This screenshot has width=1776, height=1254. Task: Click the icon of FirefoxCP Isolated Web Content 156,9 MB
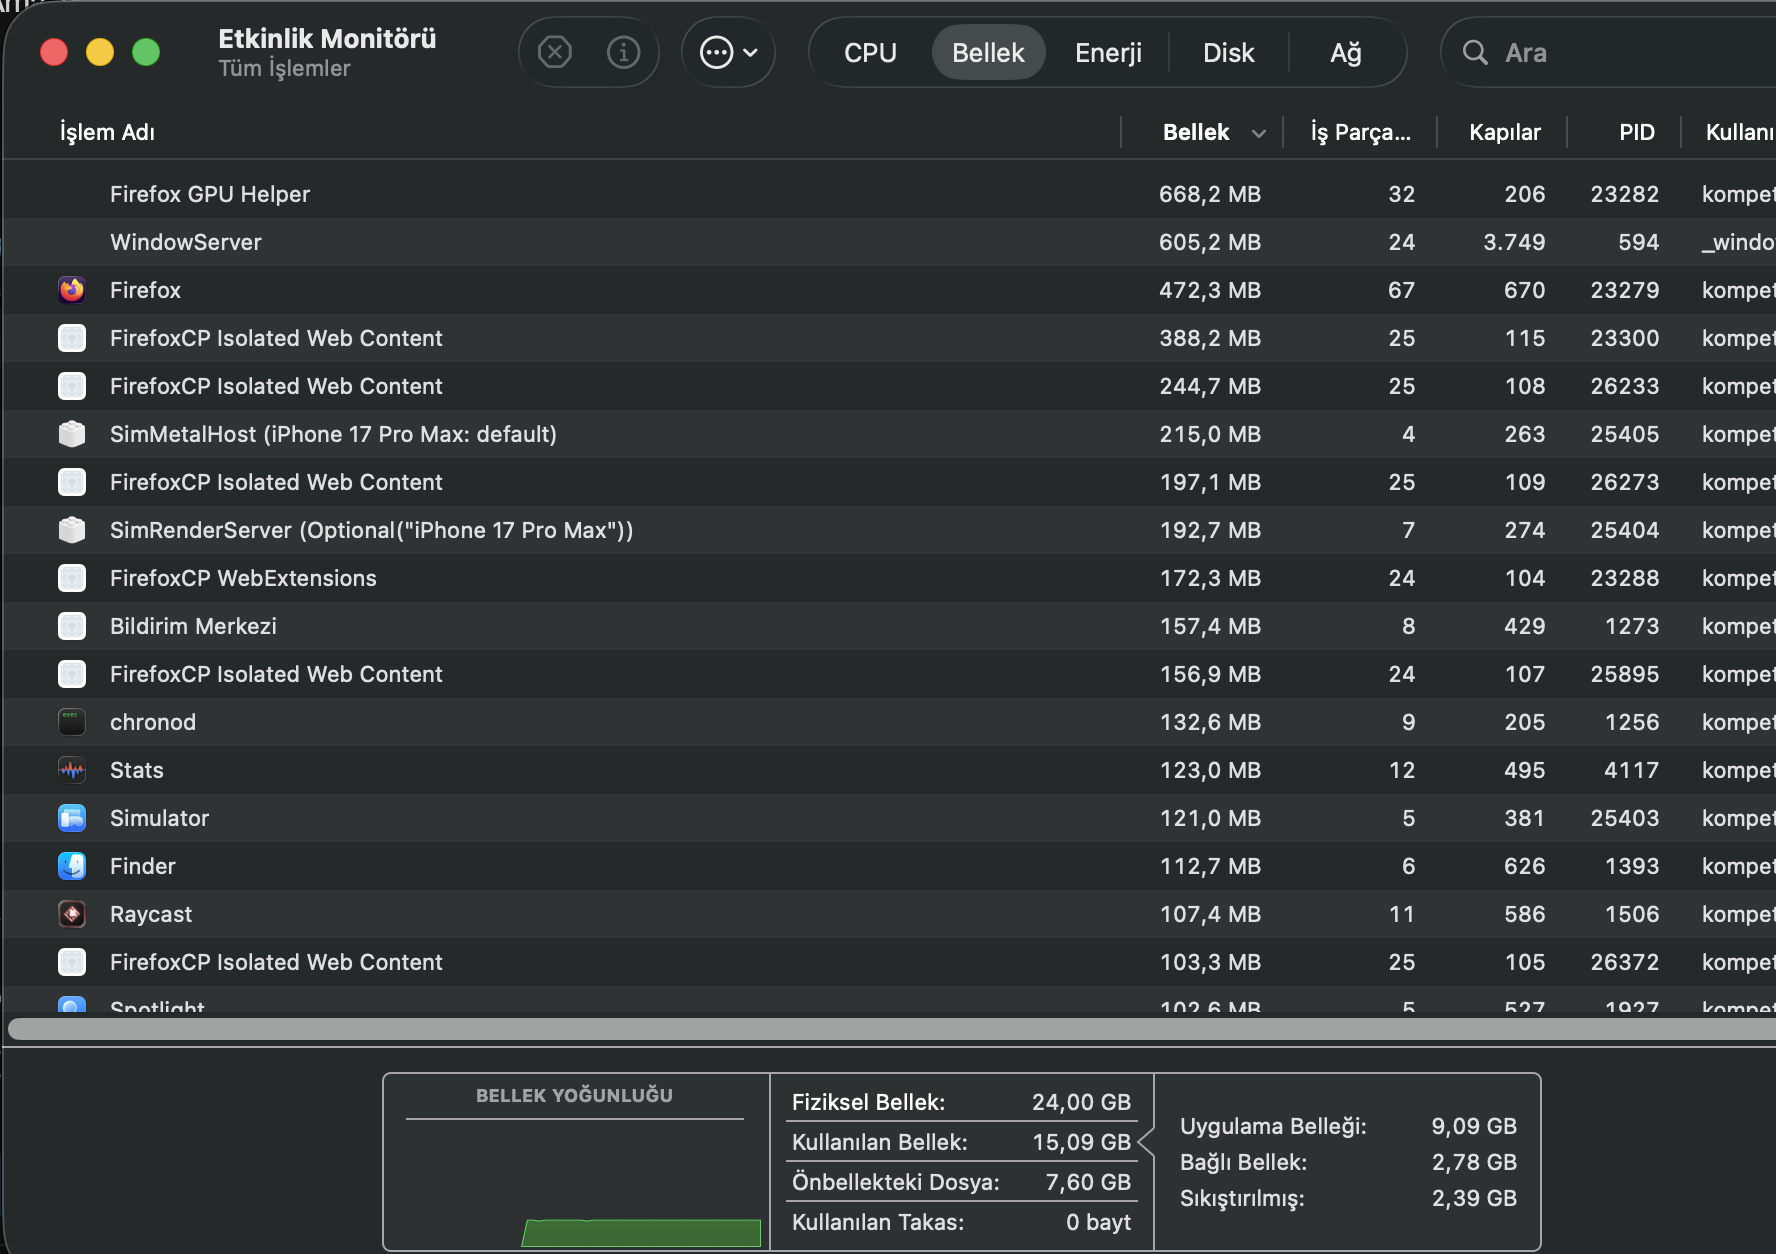pyautogui.click(x=72, y=674)
